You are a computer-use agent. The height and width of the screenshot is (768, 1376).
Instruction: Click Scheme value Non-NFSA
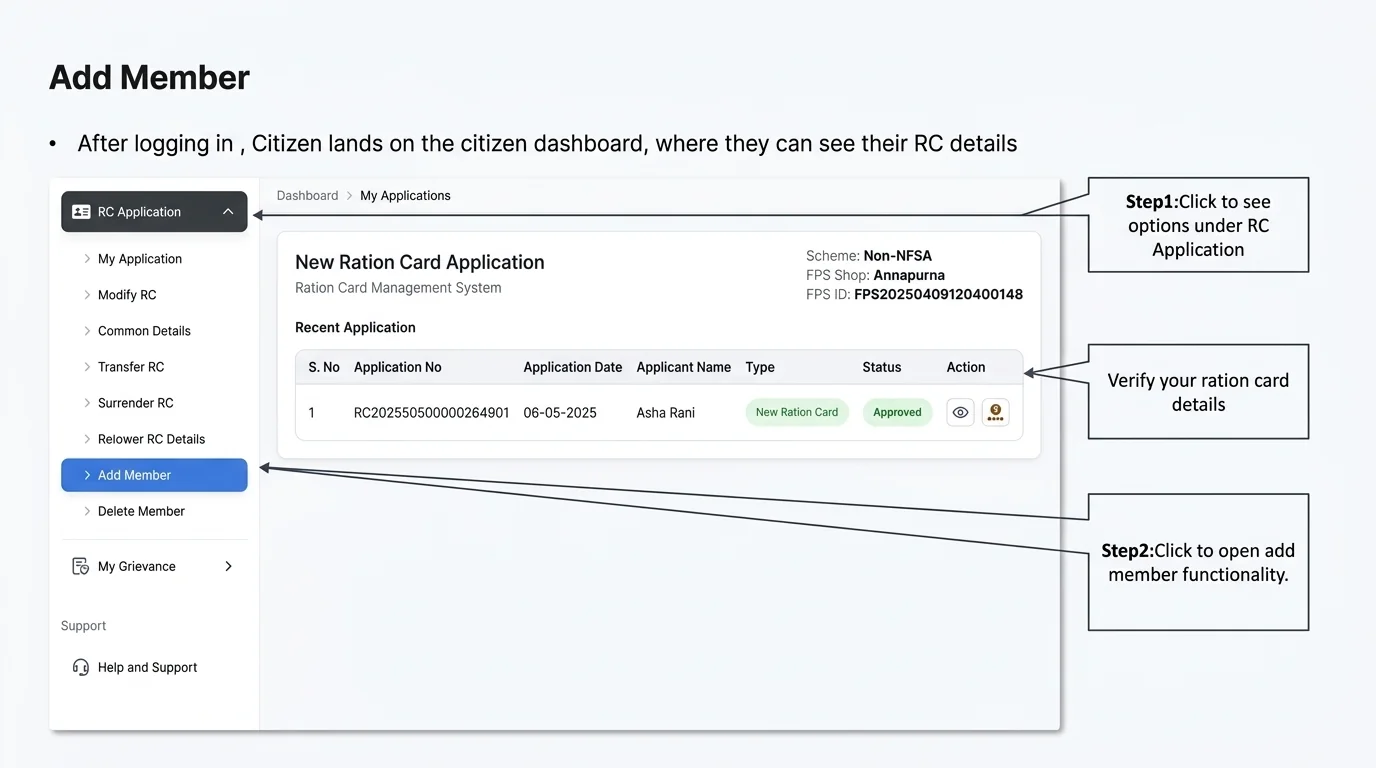(x=898, y=255)
